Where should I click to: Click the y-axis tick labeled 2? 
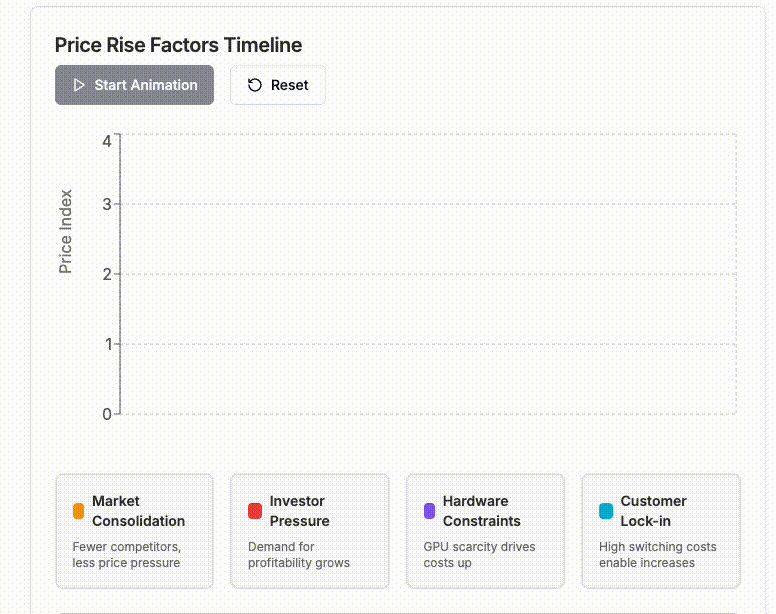tap(107, 274)
